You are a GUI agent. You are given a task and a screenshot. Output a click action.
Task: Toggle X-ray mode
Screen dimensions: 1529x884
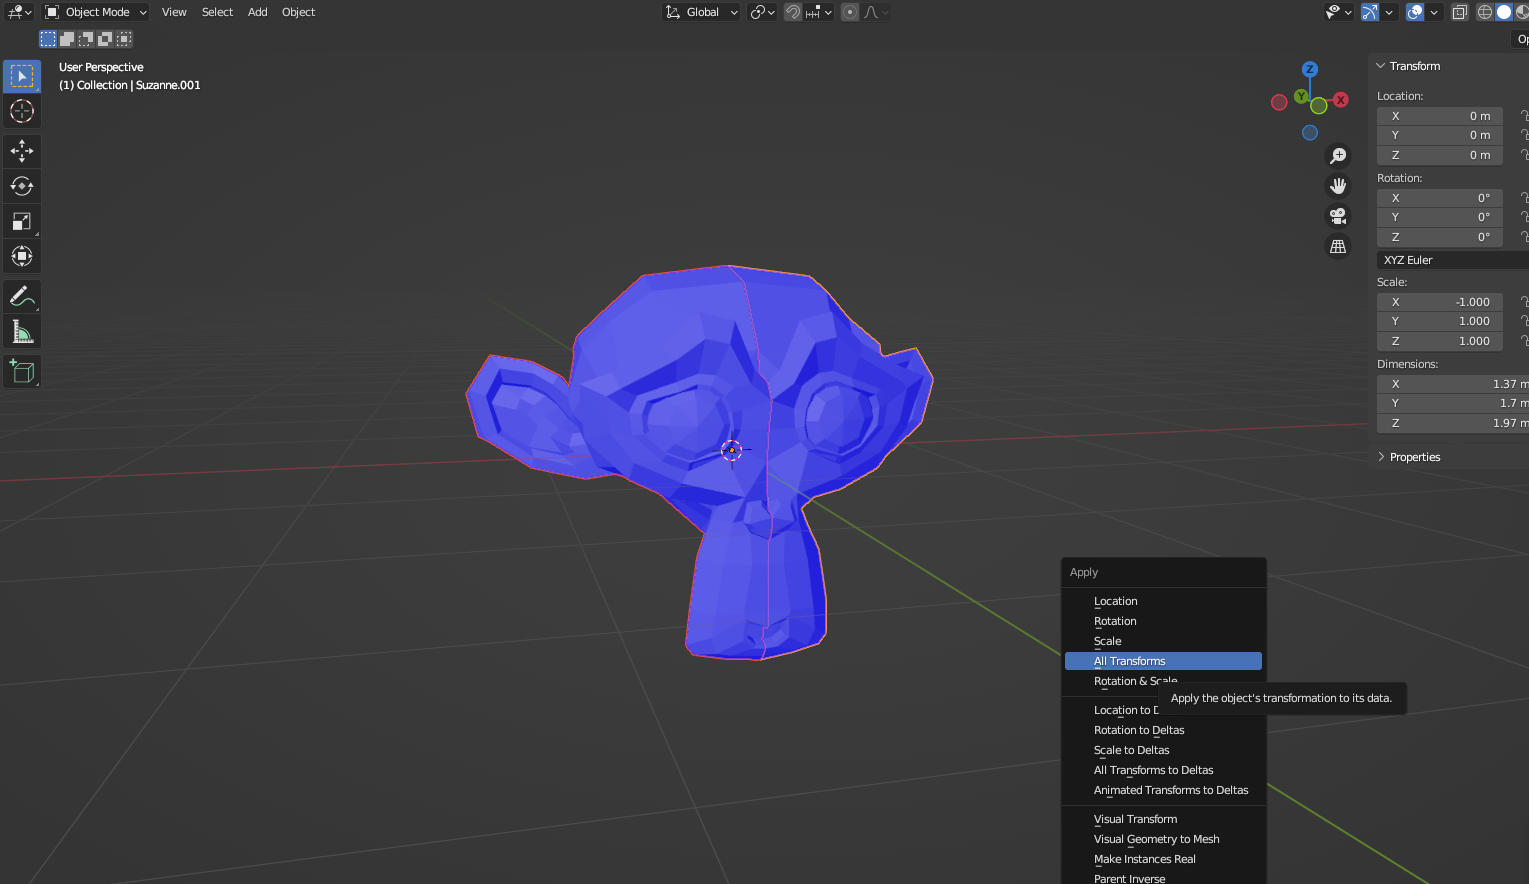[1460, 12]
